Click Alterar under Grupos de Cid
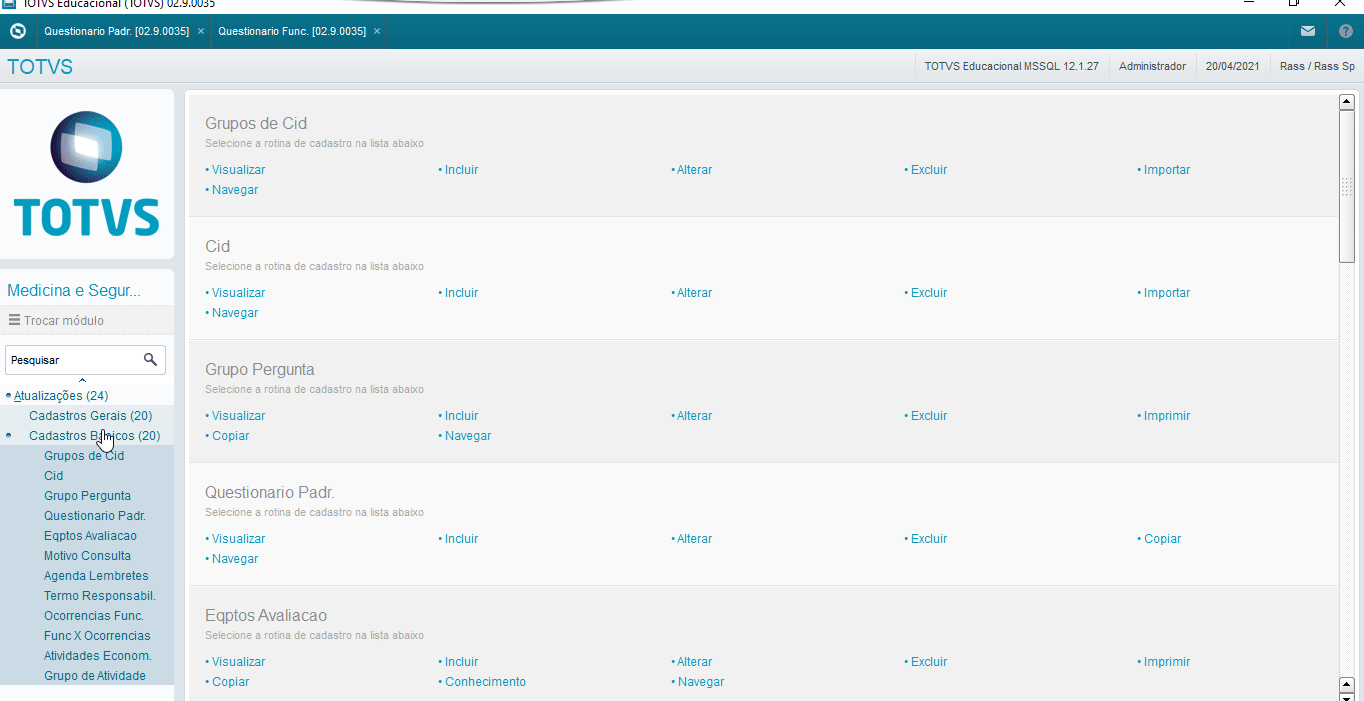The height and width of the screenshot is (701, 1364). point(694,170)
